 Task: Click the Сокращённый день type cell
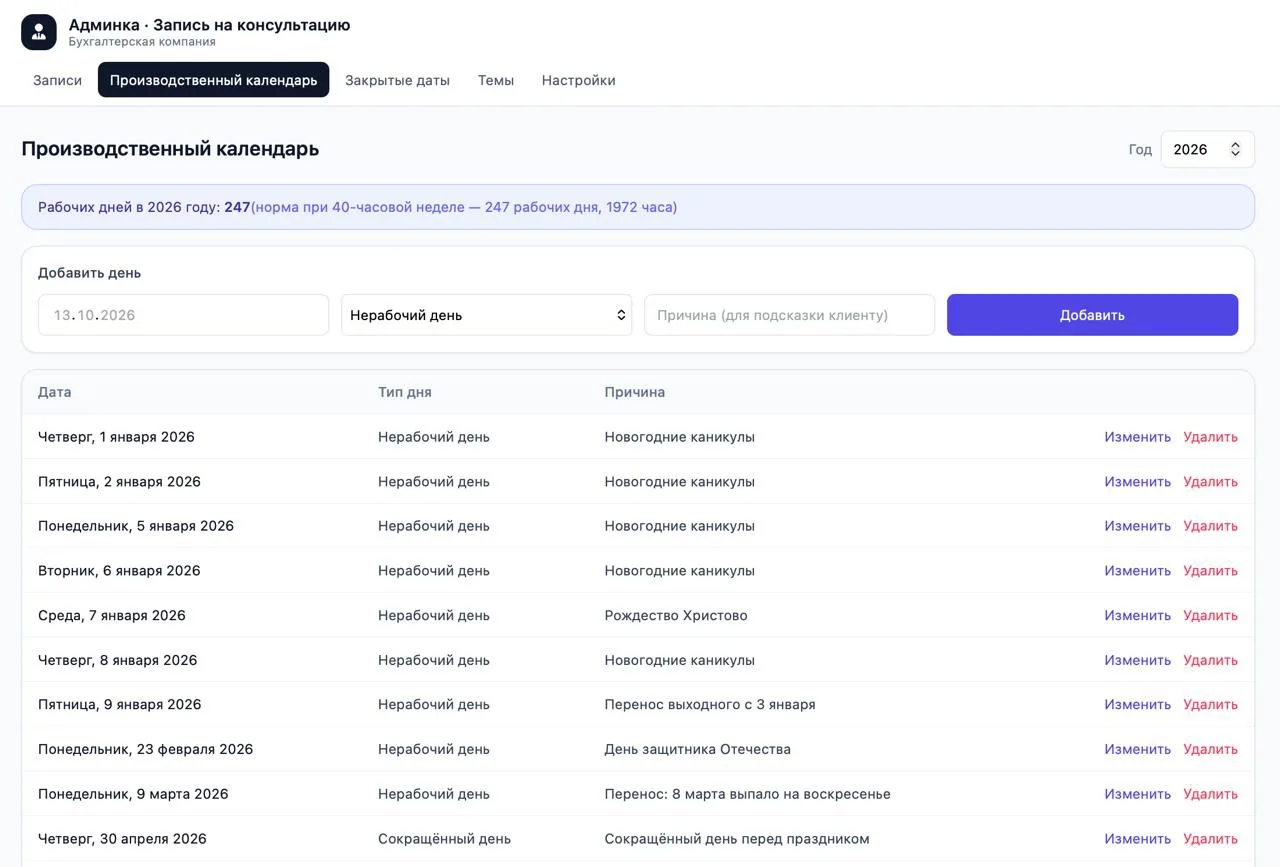(444, 839)
